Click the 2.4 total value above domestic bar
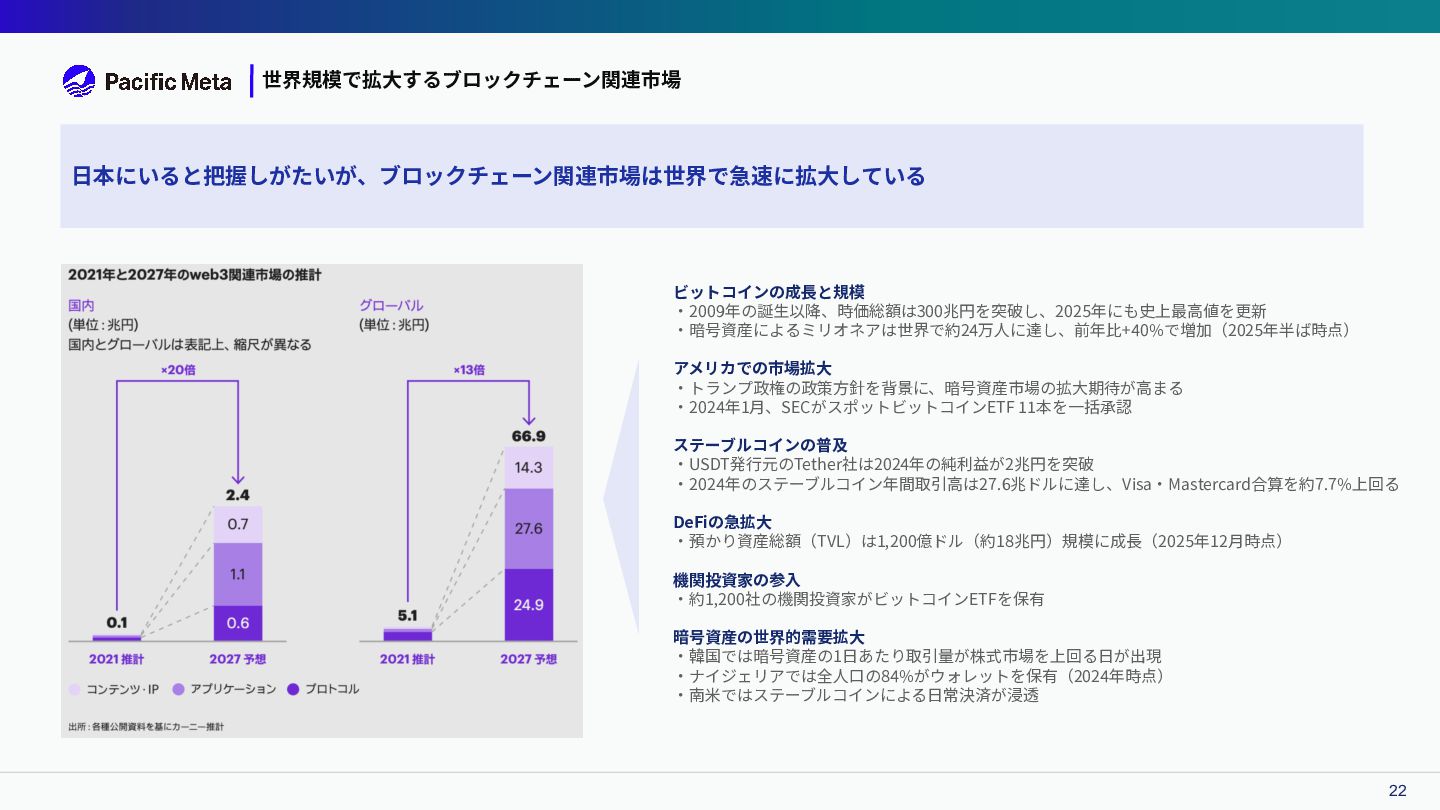 [x=238, y=494]
